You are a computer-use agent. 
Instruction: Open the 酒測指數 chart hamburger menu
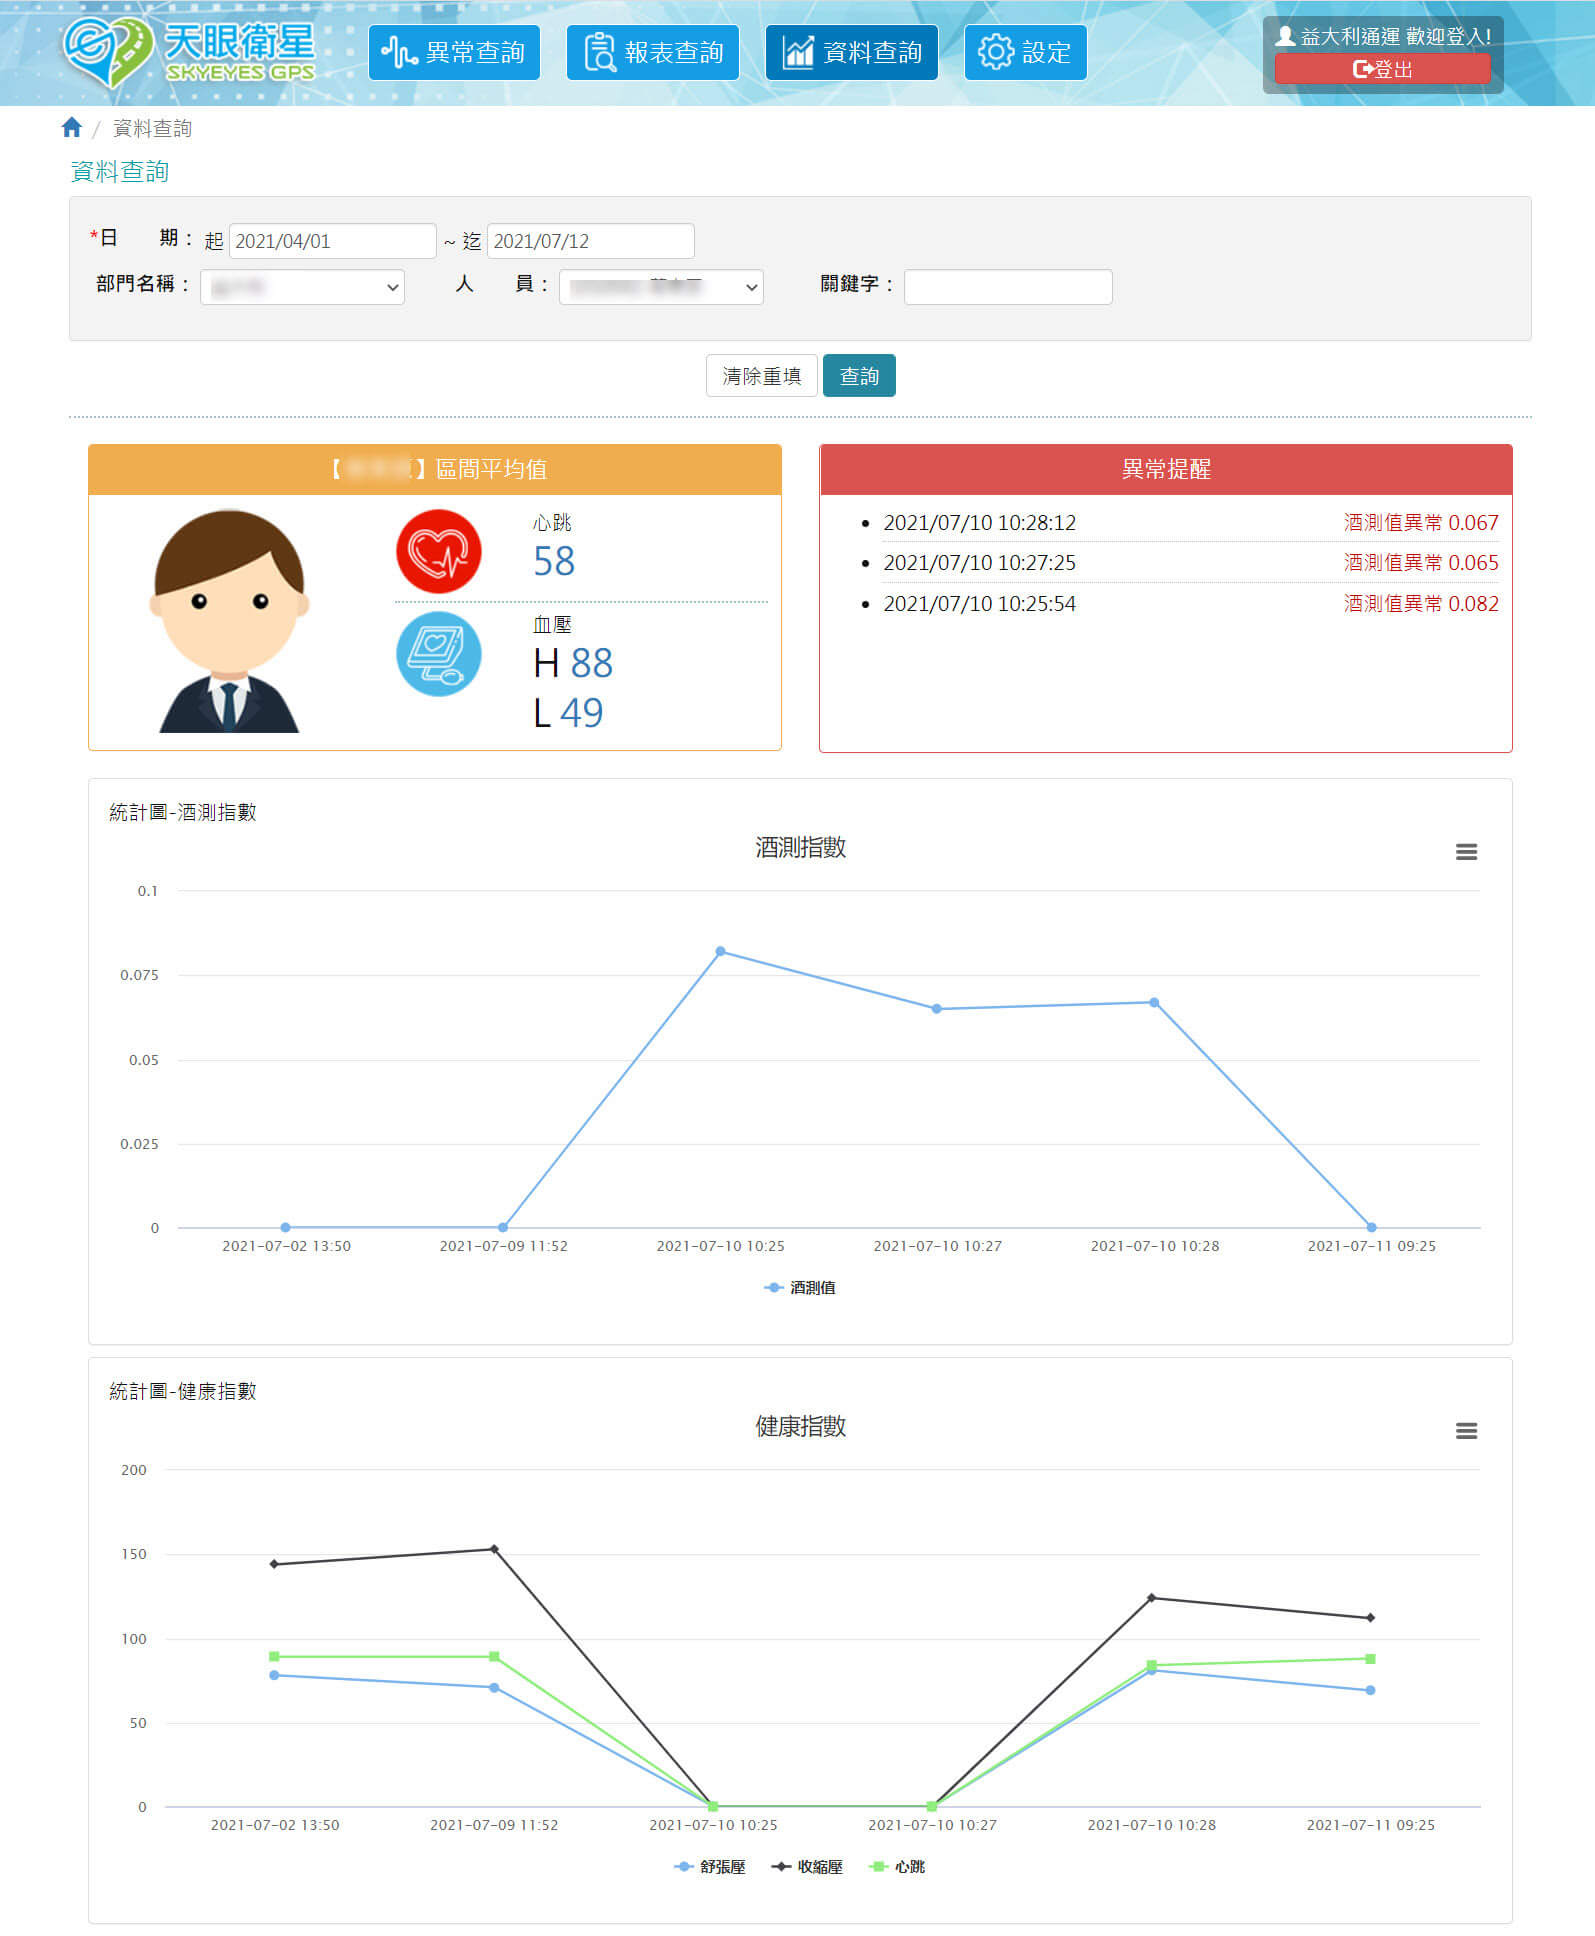(x=1465, y=852)
